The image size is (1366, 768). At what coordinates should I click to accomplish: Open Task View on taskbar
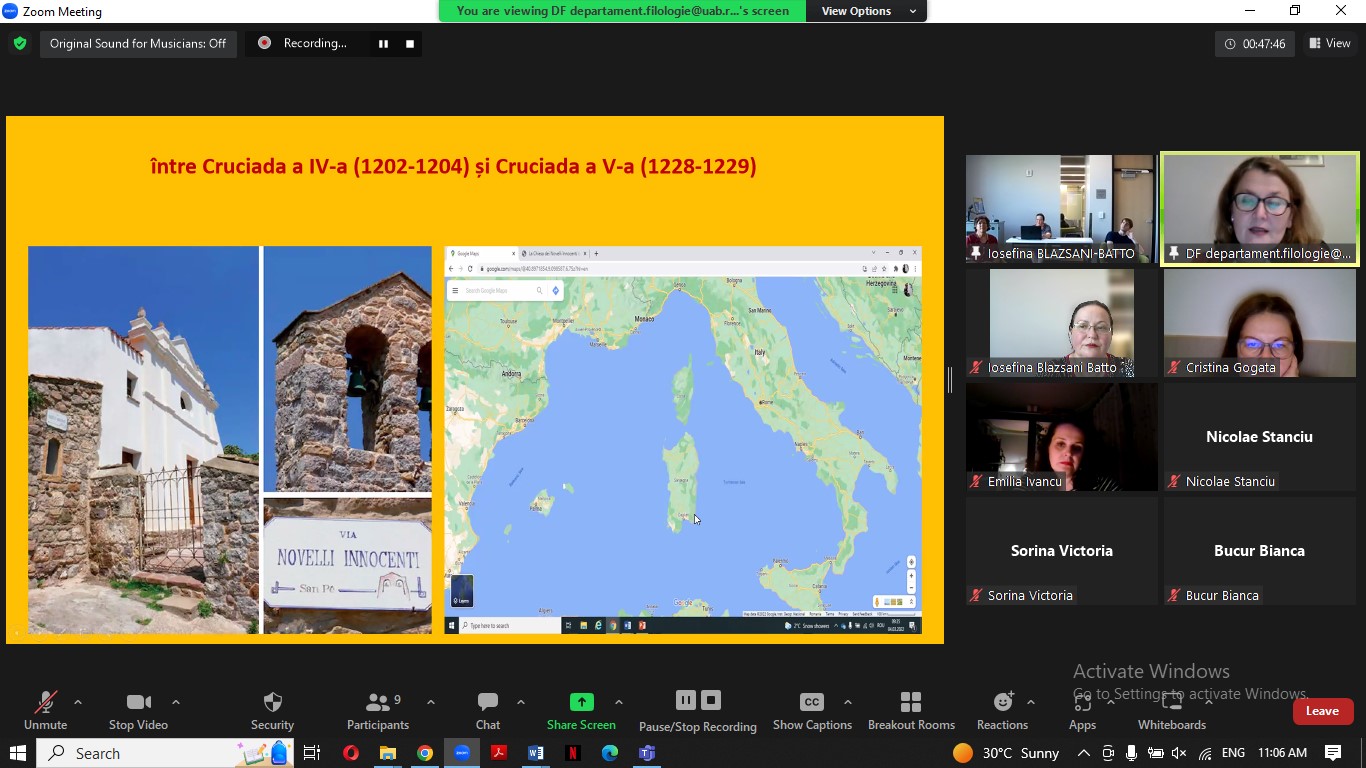(x=312, y=753)
